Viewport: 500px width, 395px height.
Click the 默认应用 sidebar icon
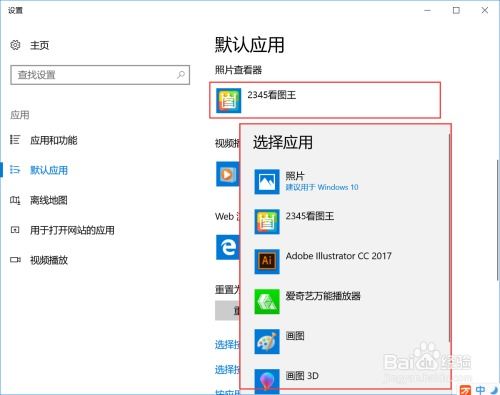15,170
